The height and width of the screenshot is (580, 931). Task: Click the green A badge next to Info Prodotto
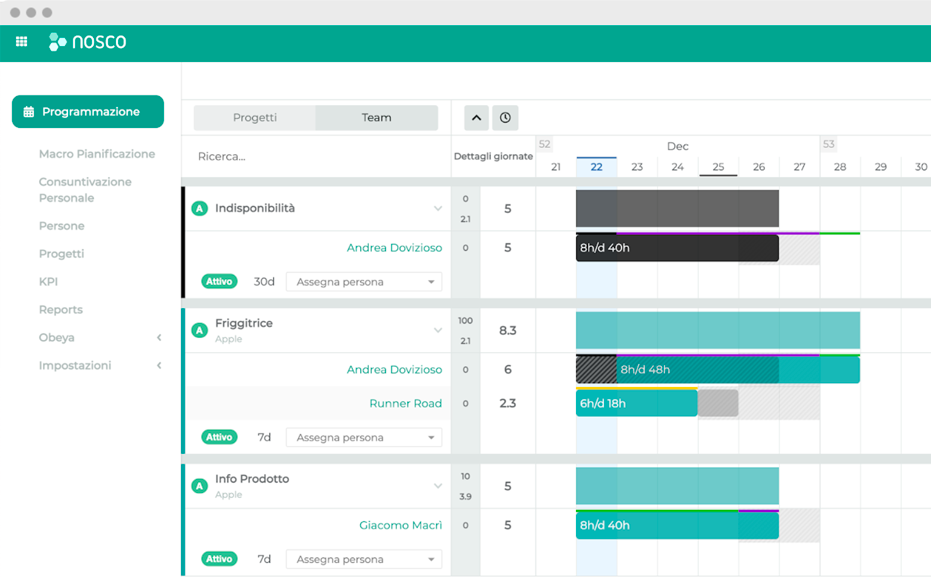[x=199, y=486]
